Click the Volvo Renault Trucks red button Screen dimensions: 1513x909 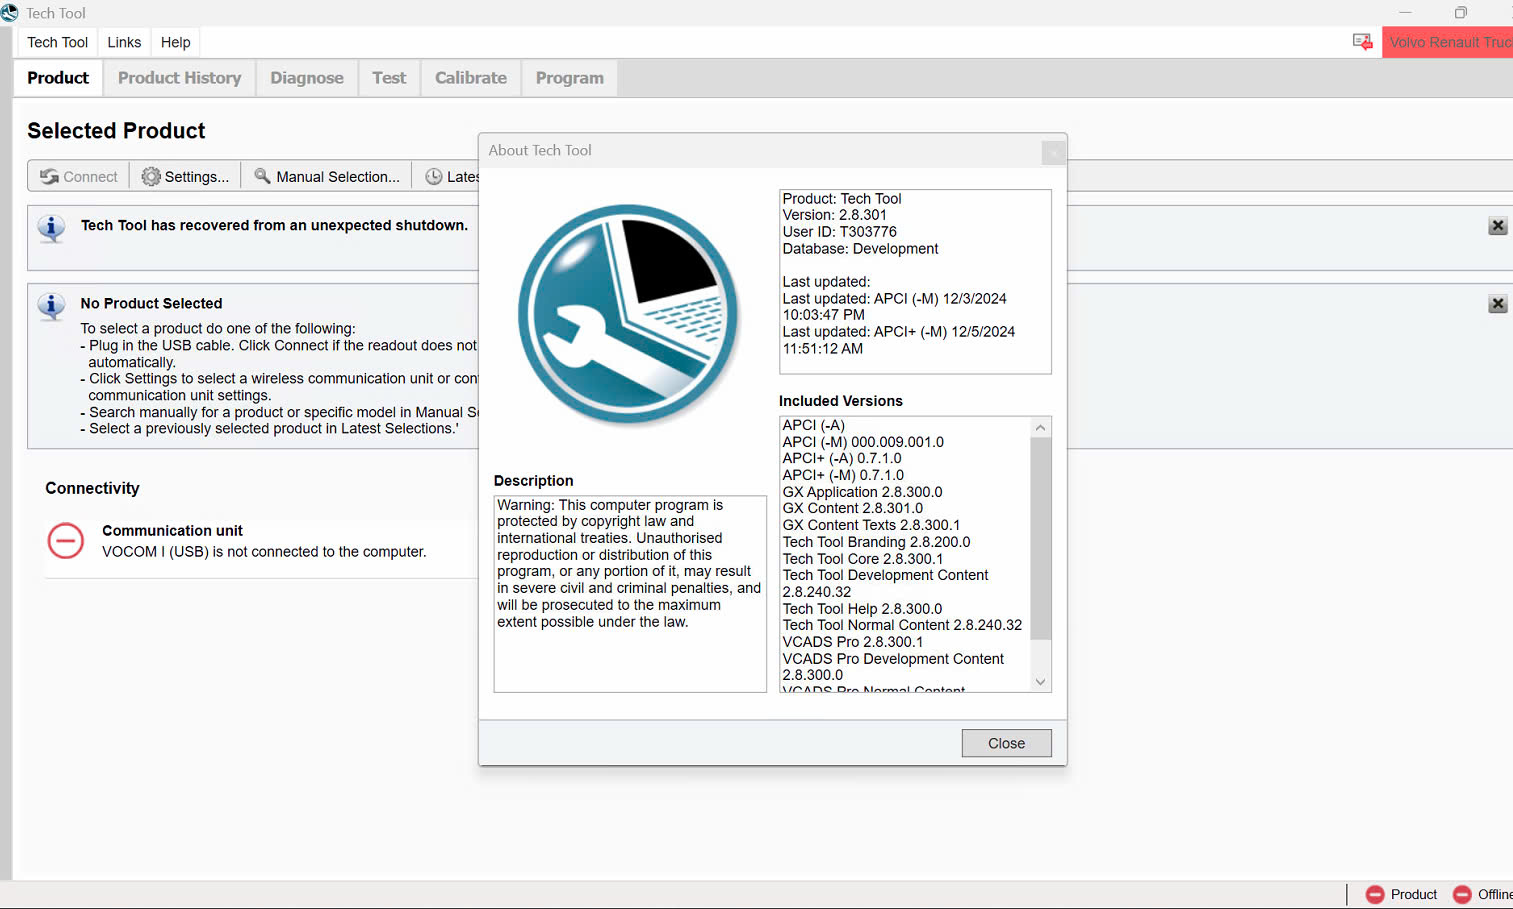tap(1448, 42)
